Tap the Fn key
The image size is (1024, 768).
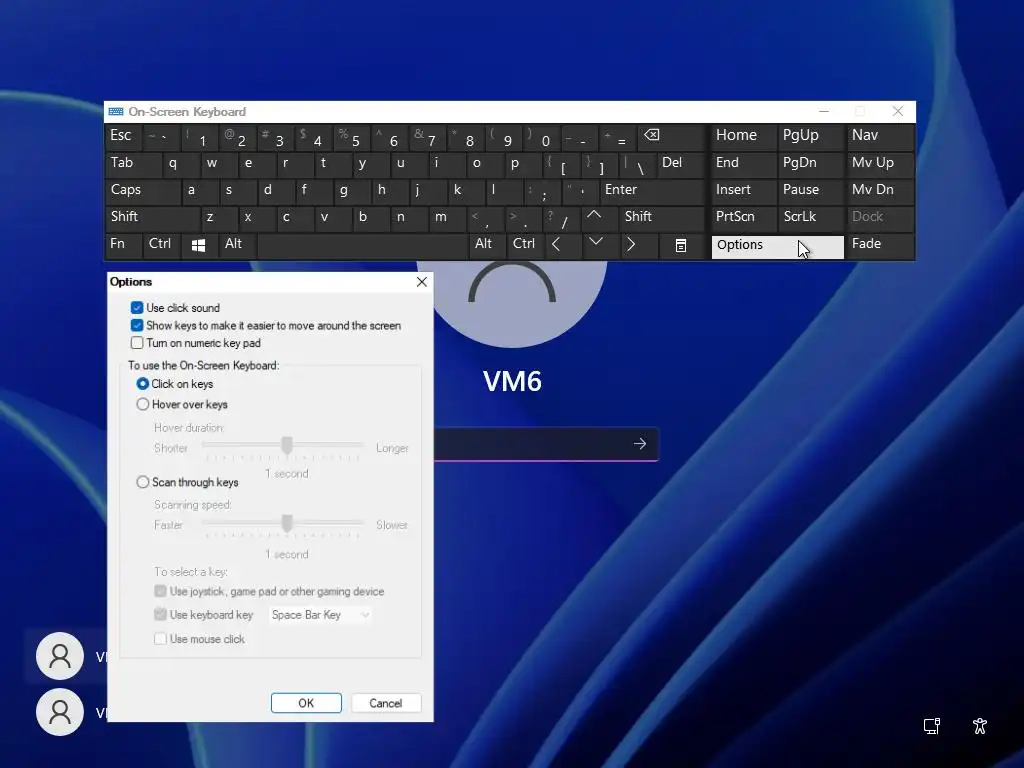(123, 246)
